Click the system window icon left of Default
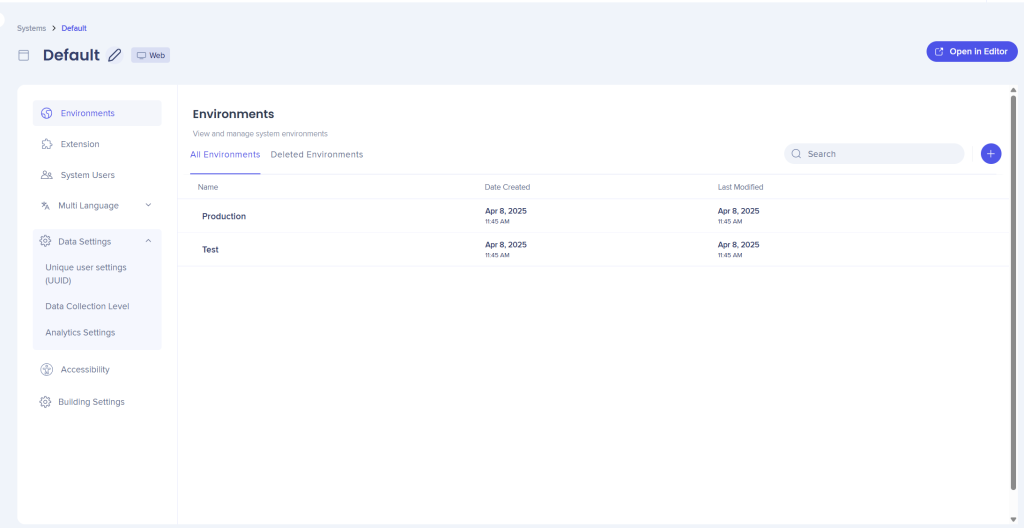This screenshot has width=1024, height=528. pos(24,56)
